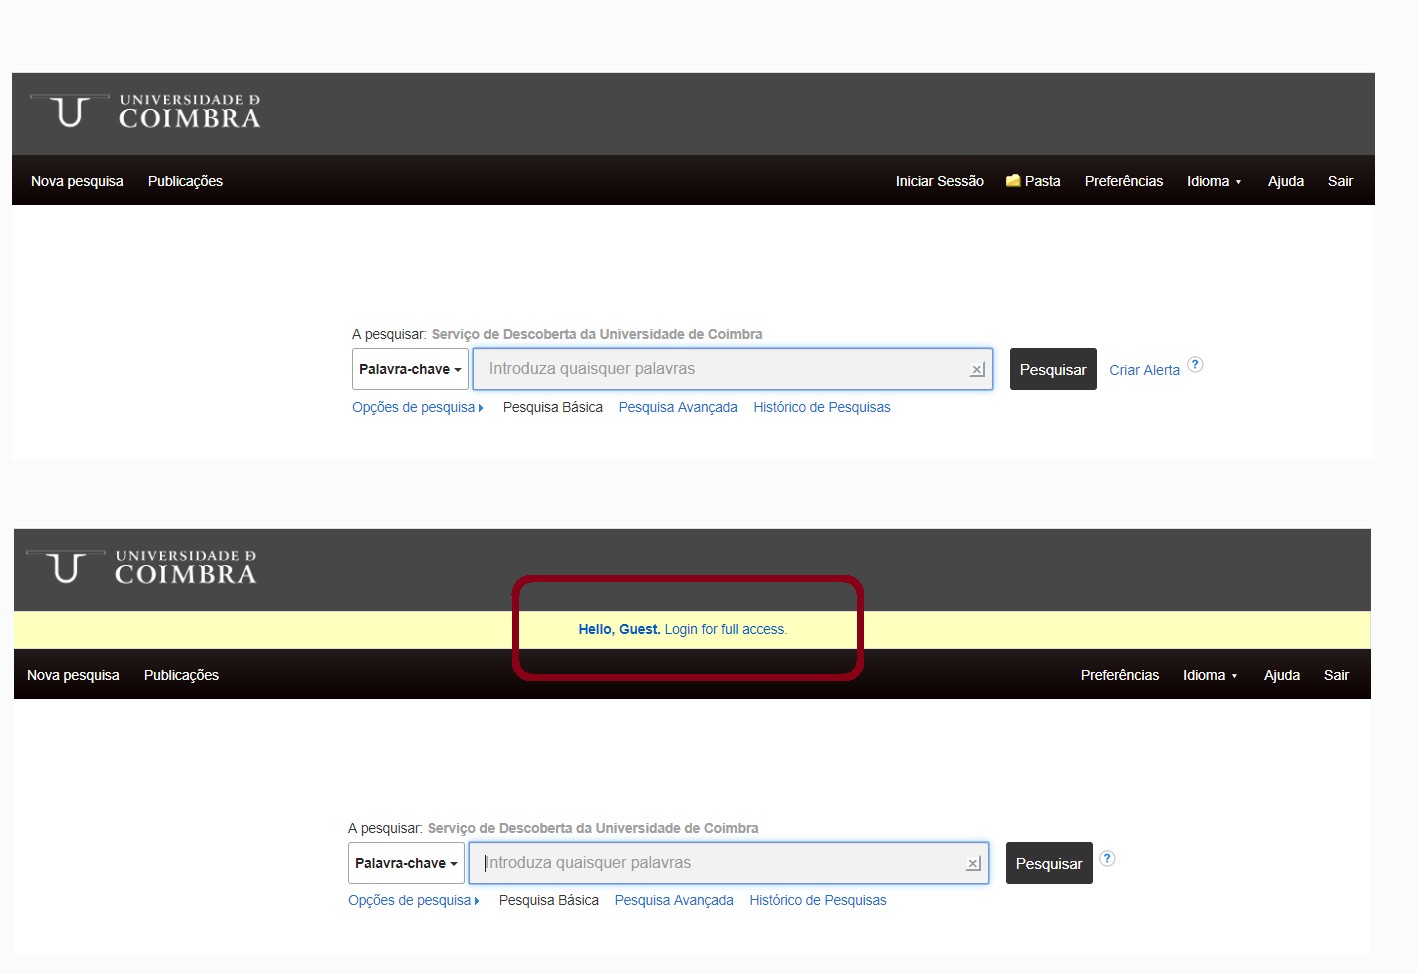
Task: Click help icon in the guest-banner search panel
Action: [1107, 859]
